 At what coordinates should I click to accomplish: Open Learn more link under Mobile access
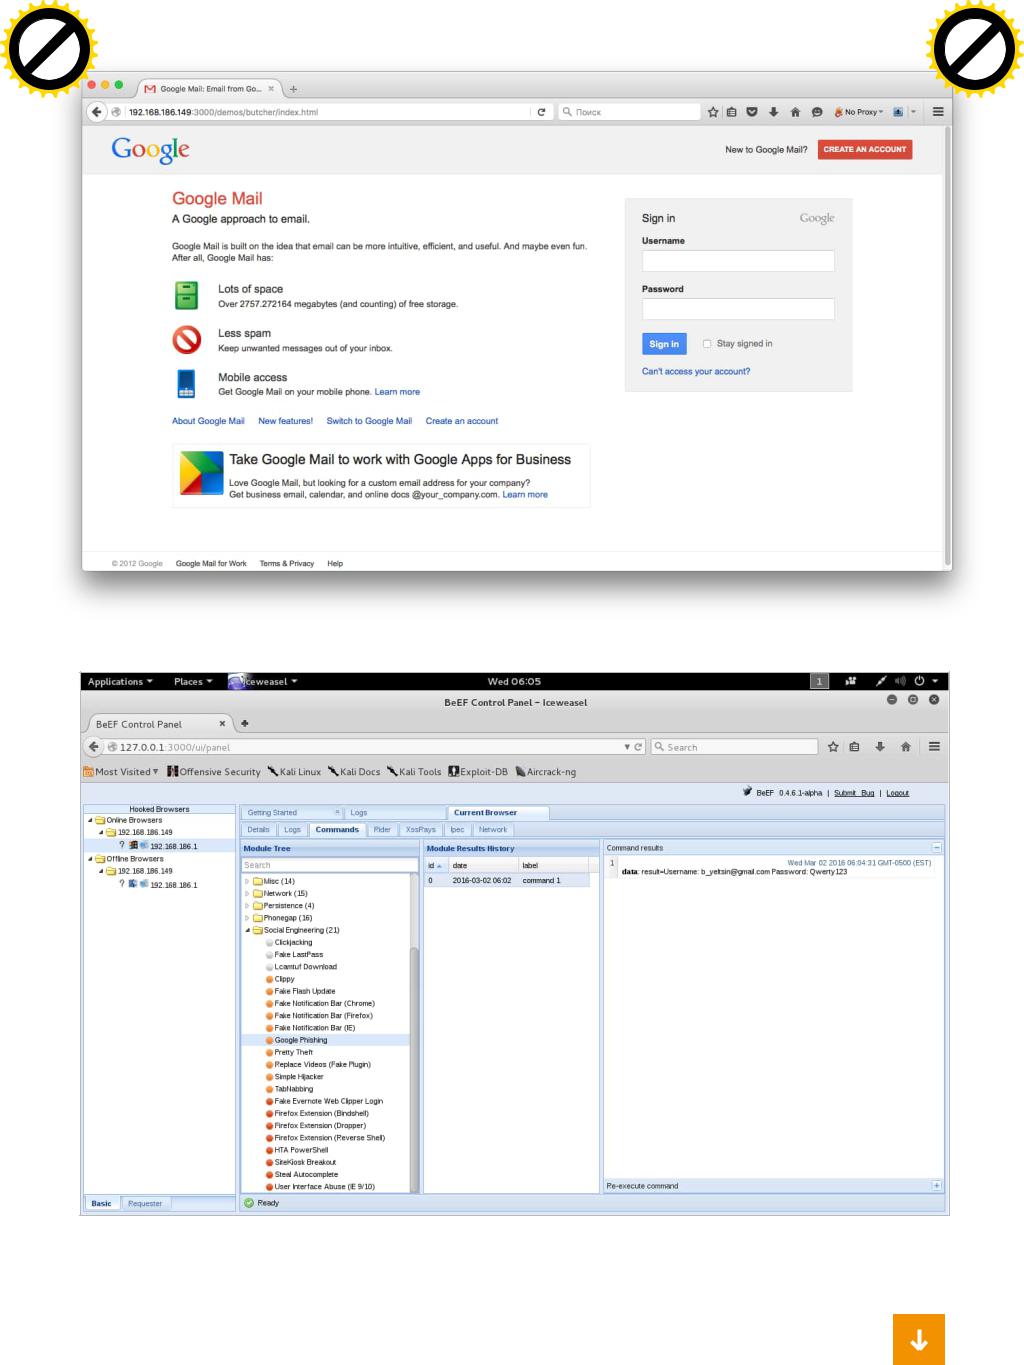397,392
